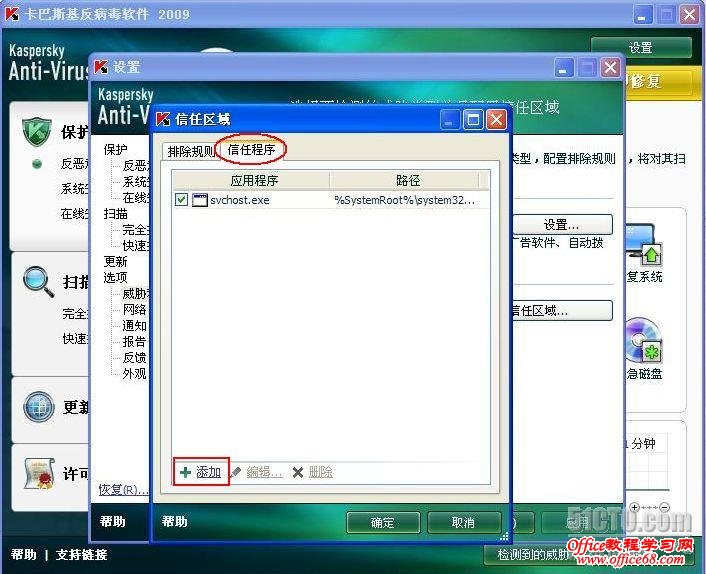The height and width of the screenshot is (574, 706).
Task: Click the magnifying glass scan icon
Action: (38, 282)
